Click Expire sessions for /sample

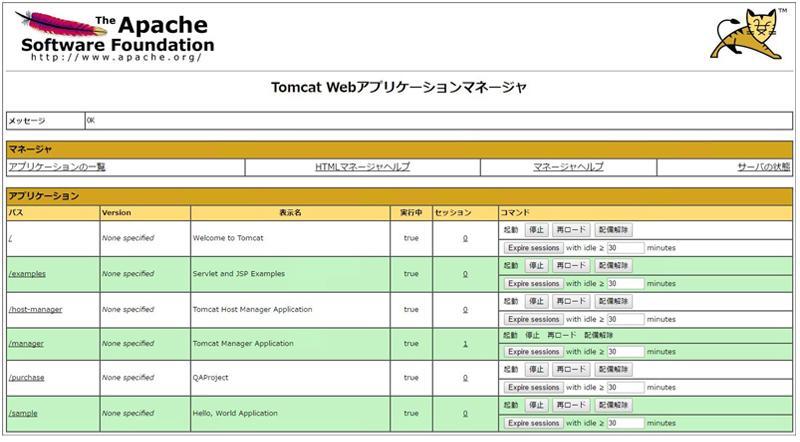click(534, 424)
